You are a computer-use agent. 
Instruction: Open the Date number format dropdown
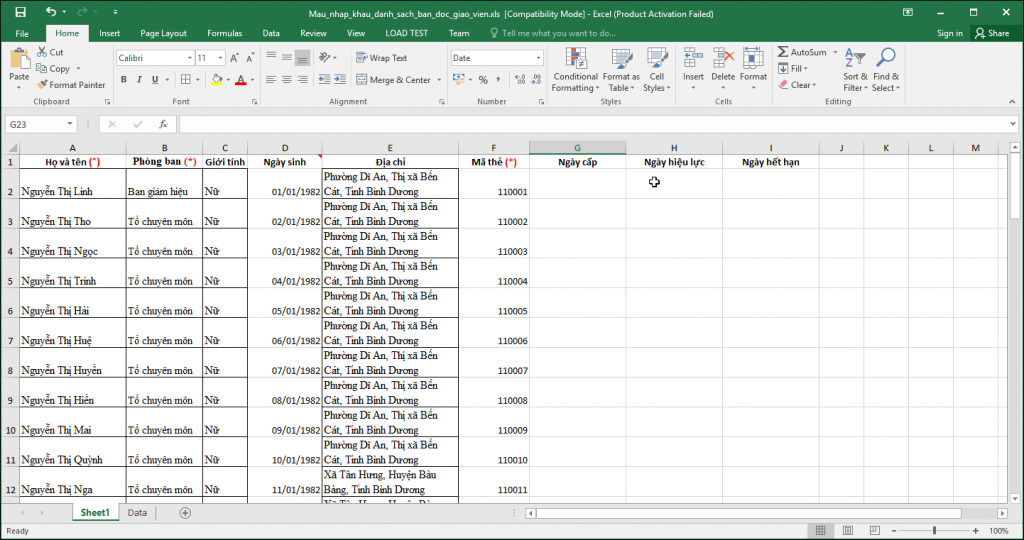538,58
